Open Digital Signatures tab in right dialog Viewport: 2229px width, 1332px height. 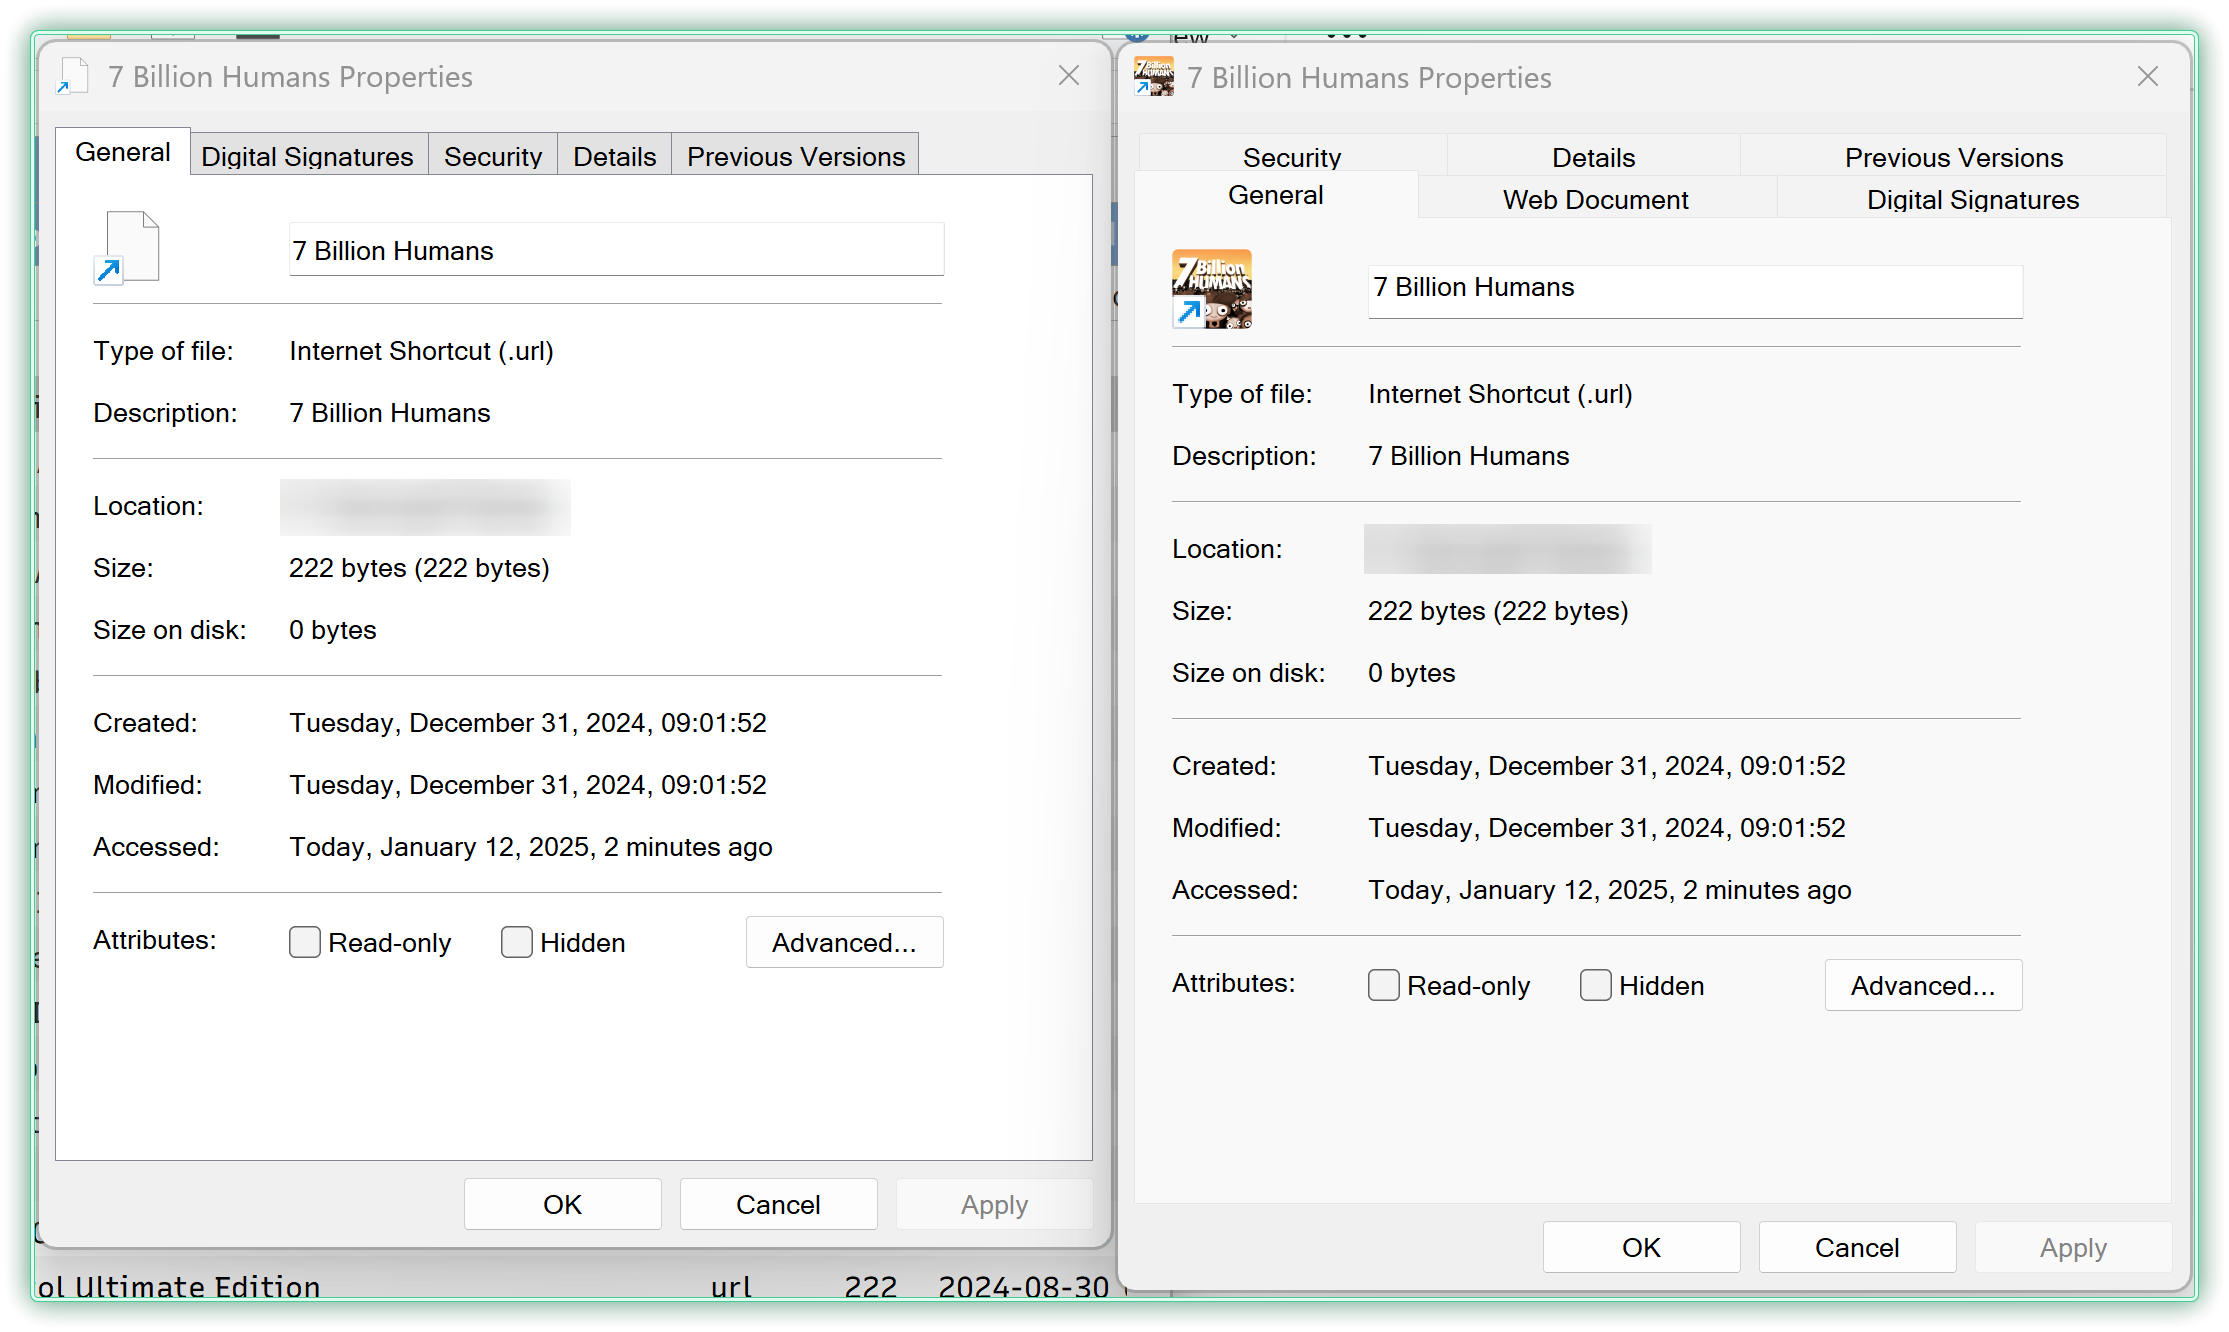[1973, 199]
